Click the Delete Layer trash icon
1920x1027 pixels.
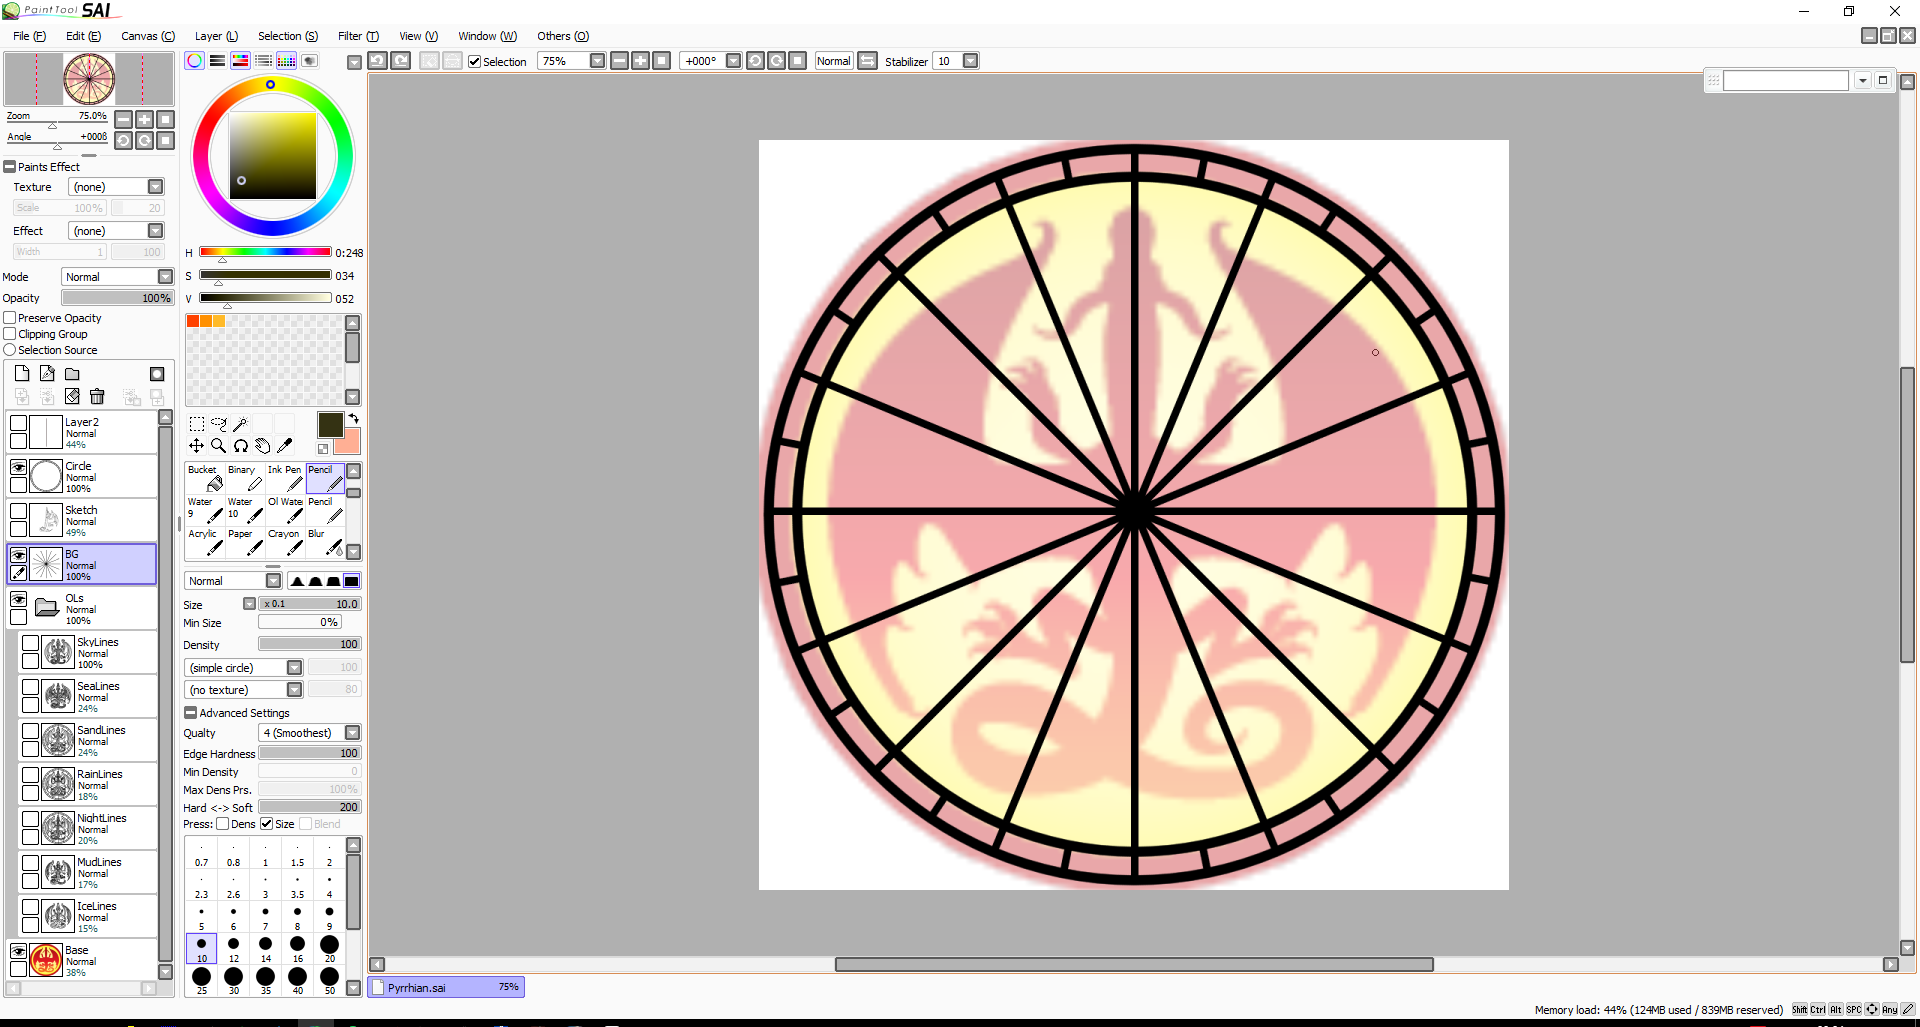pyautogui.click(x=97, y=397)
